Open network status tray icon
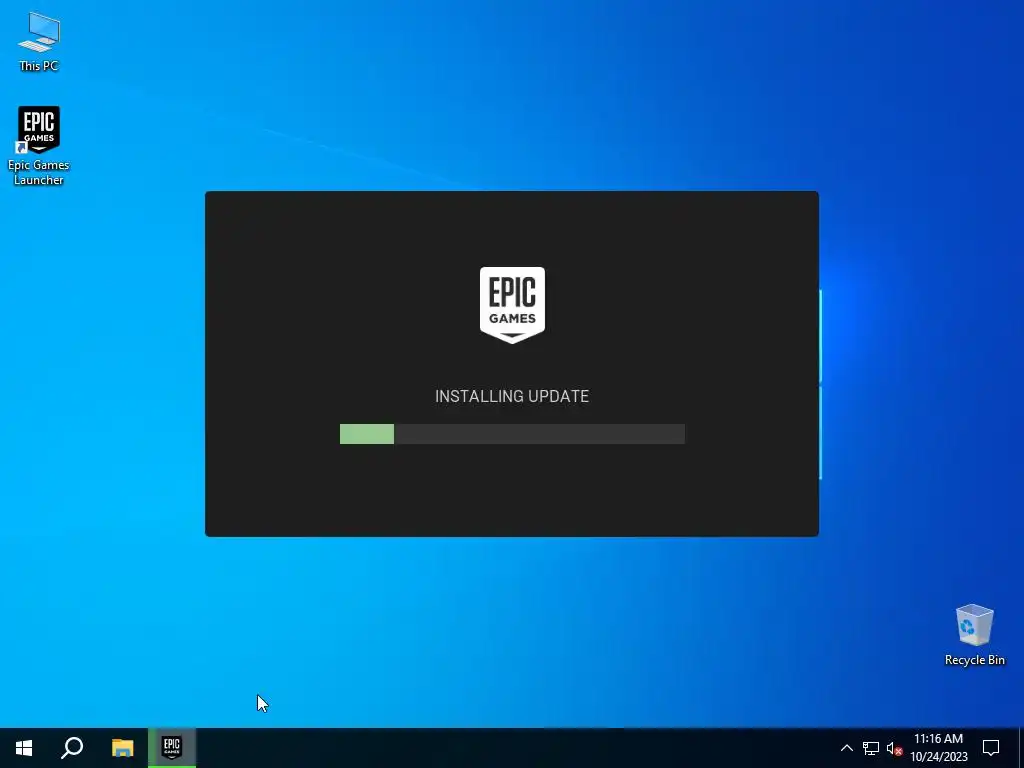Image resolution: width=1024 pixels, height=768 pixels. tap(871, 748)
